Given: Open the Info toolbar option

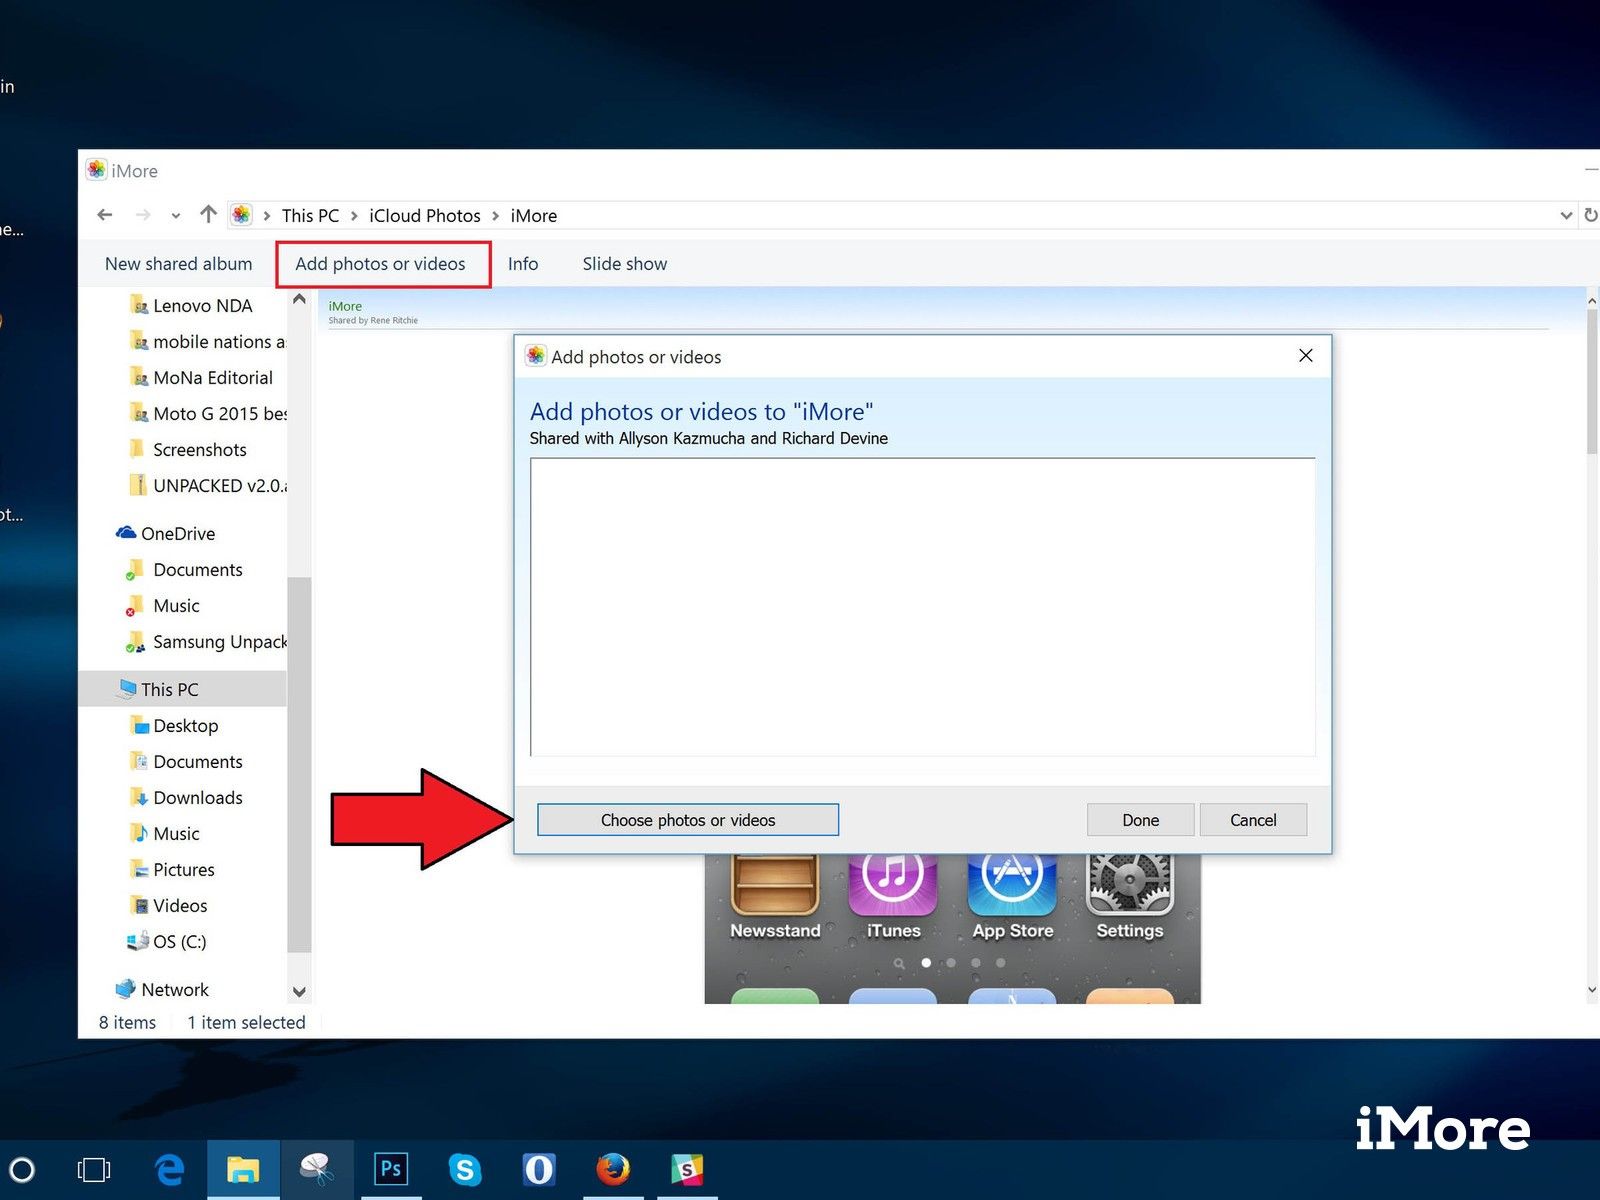Looking at the screenshot, I should pos(522,264).
